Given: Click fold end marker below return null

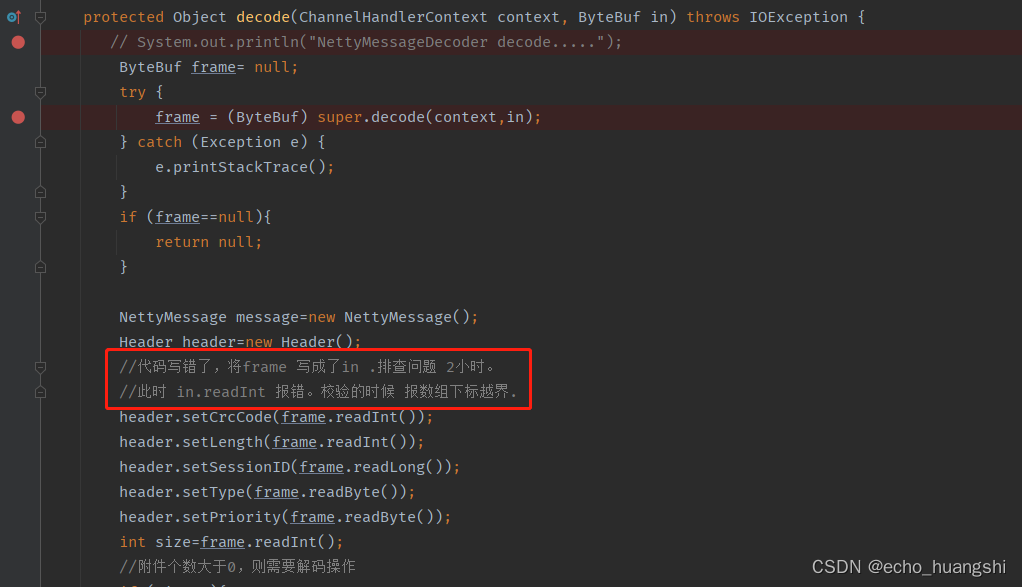Looking at the screenshot, I should 40,267.
